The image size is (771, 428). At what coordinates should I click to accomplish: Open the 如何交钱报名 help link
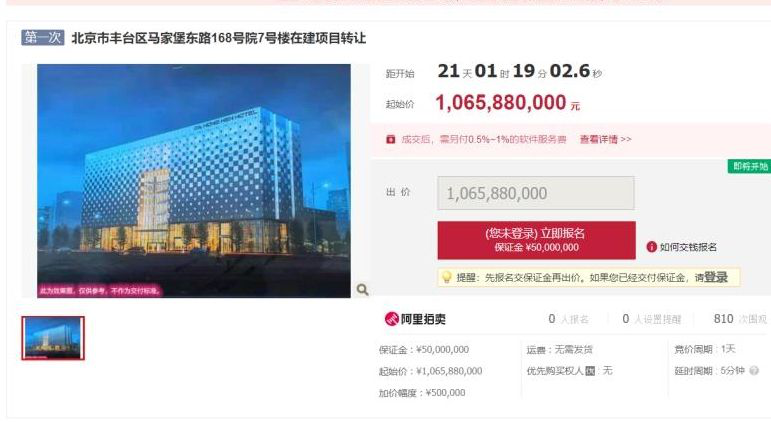(688, 247)
